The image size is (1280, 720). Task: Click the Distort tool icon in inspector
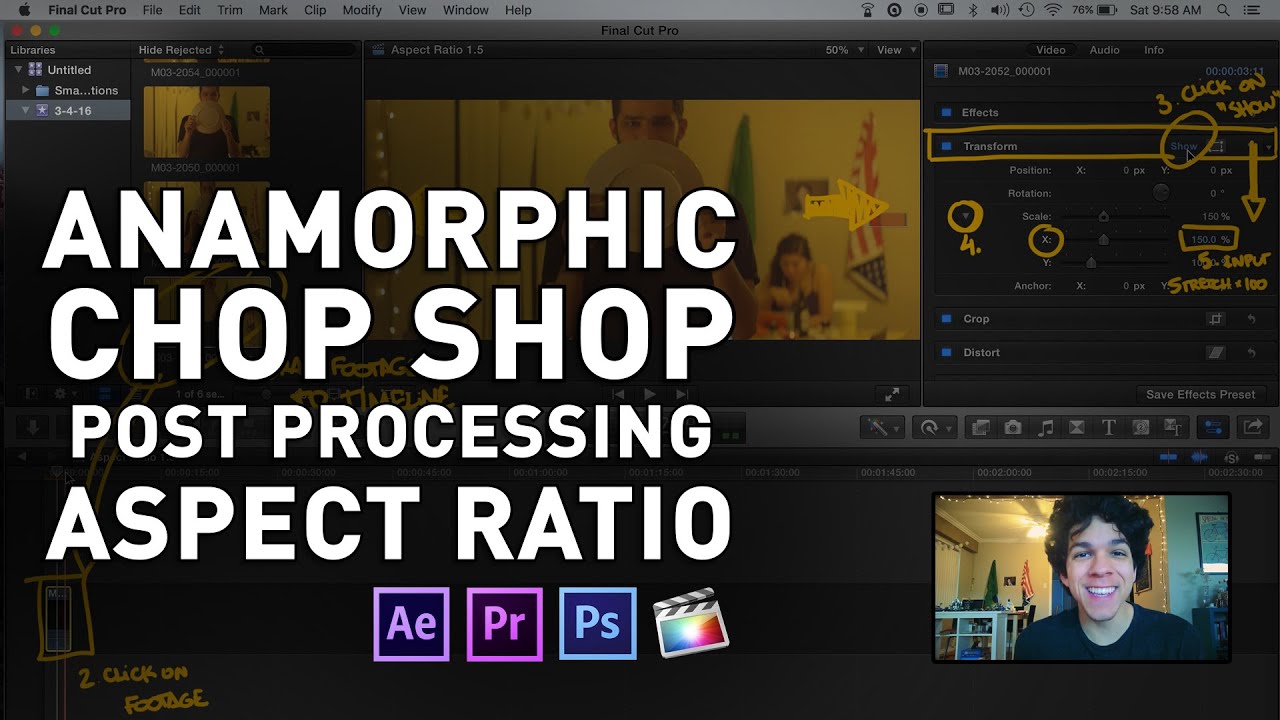tap(1216, 352)
